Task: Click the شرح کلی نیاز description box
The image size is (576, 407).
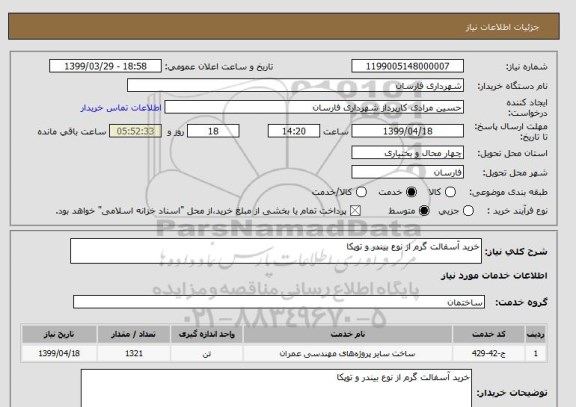Action: [x=276, y=251]
